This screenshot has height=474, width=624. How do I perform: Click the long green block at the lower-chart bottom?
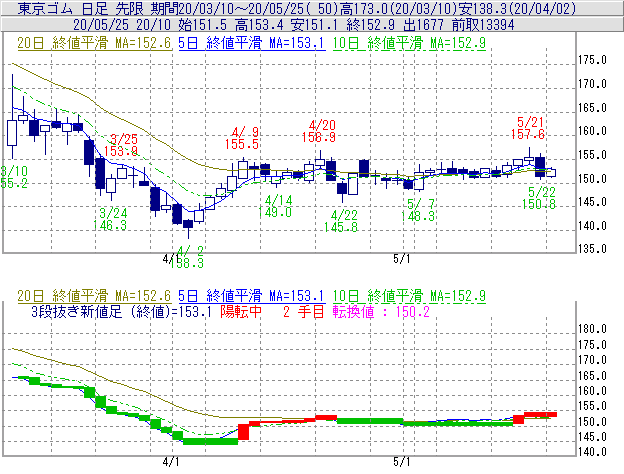pos(210,441)
